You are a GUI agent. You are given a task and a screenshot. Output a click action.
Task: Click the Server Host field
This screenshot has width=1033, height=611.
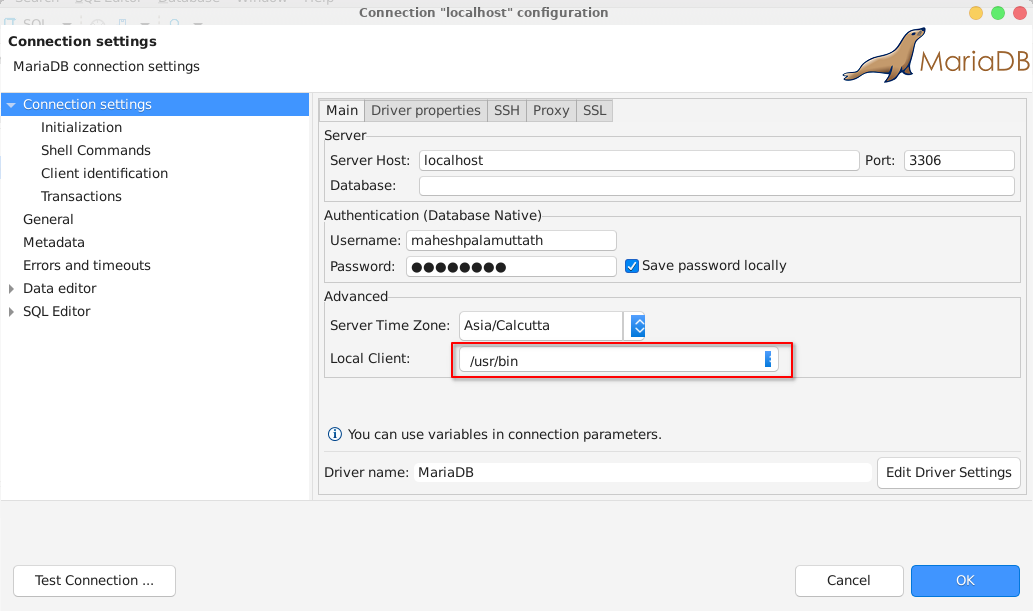(x=639, y=161)
